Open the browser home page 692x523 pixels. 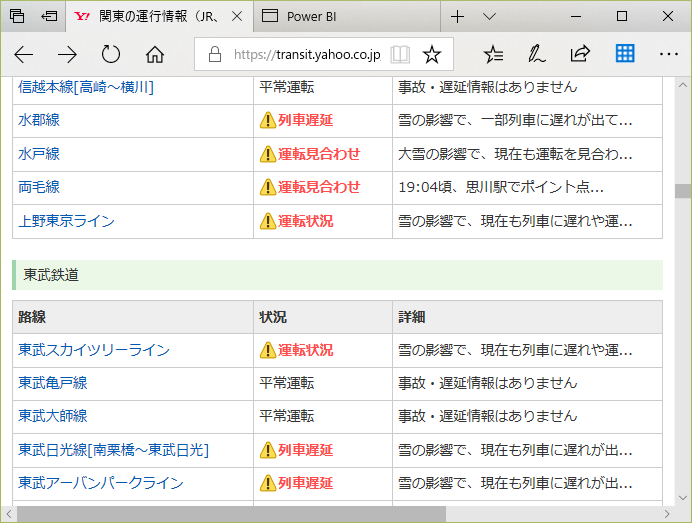coord(154,54)
